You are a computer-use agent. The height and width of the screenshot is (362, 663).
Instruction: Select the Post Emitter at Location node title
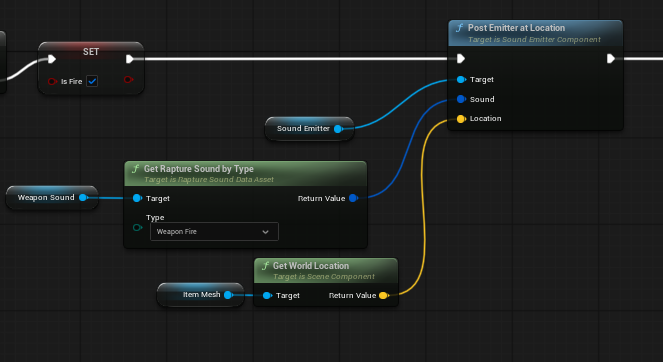pyautogui.click(x=516, y=28)
